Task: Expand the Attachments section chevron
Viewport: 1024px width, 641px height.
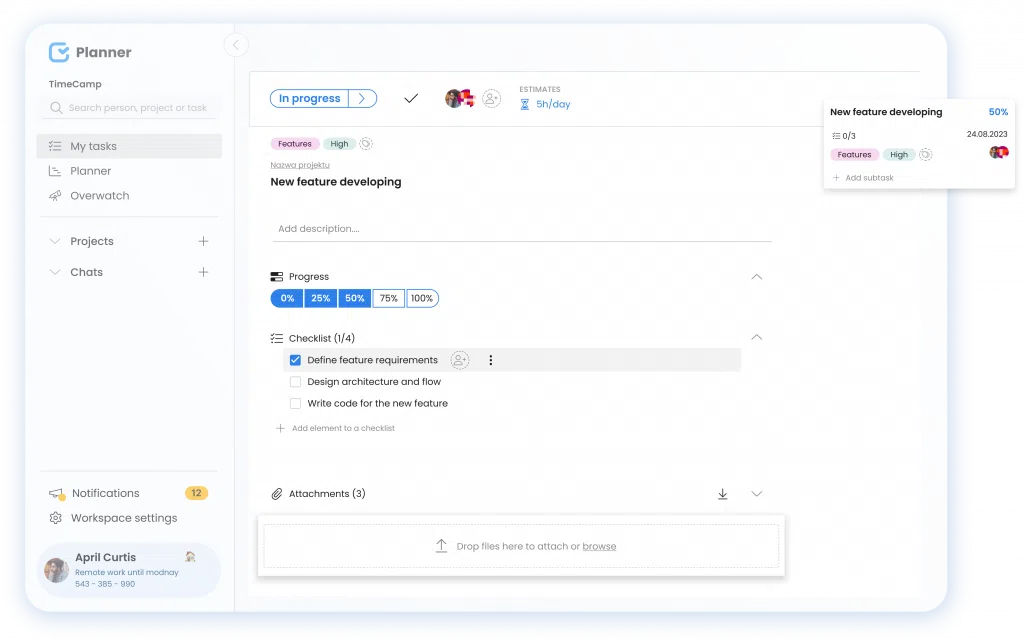Action: coord(756,494)
